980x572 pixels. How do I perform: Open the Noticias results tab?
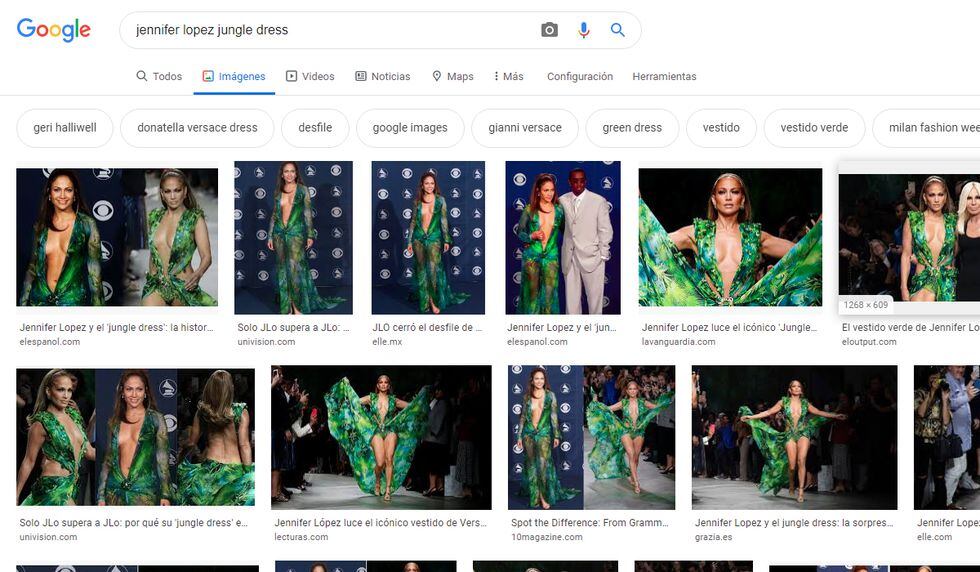pyautogui.click(x=382, y=76)
